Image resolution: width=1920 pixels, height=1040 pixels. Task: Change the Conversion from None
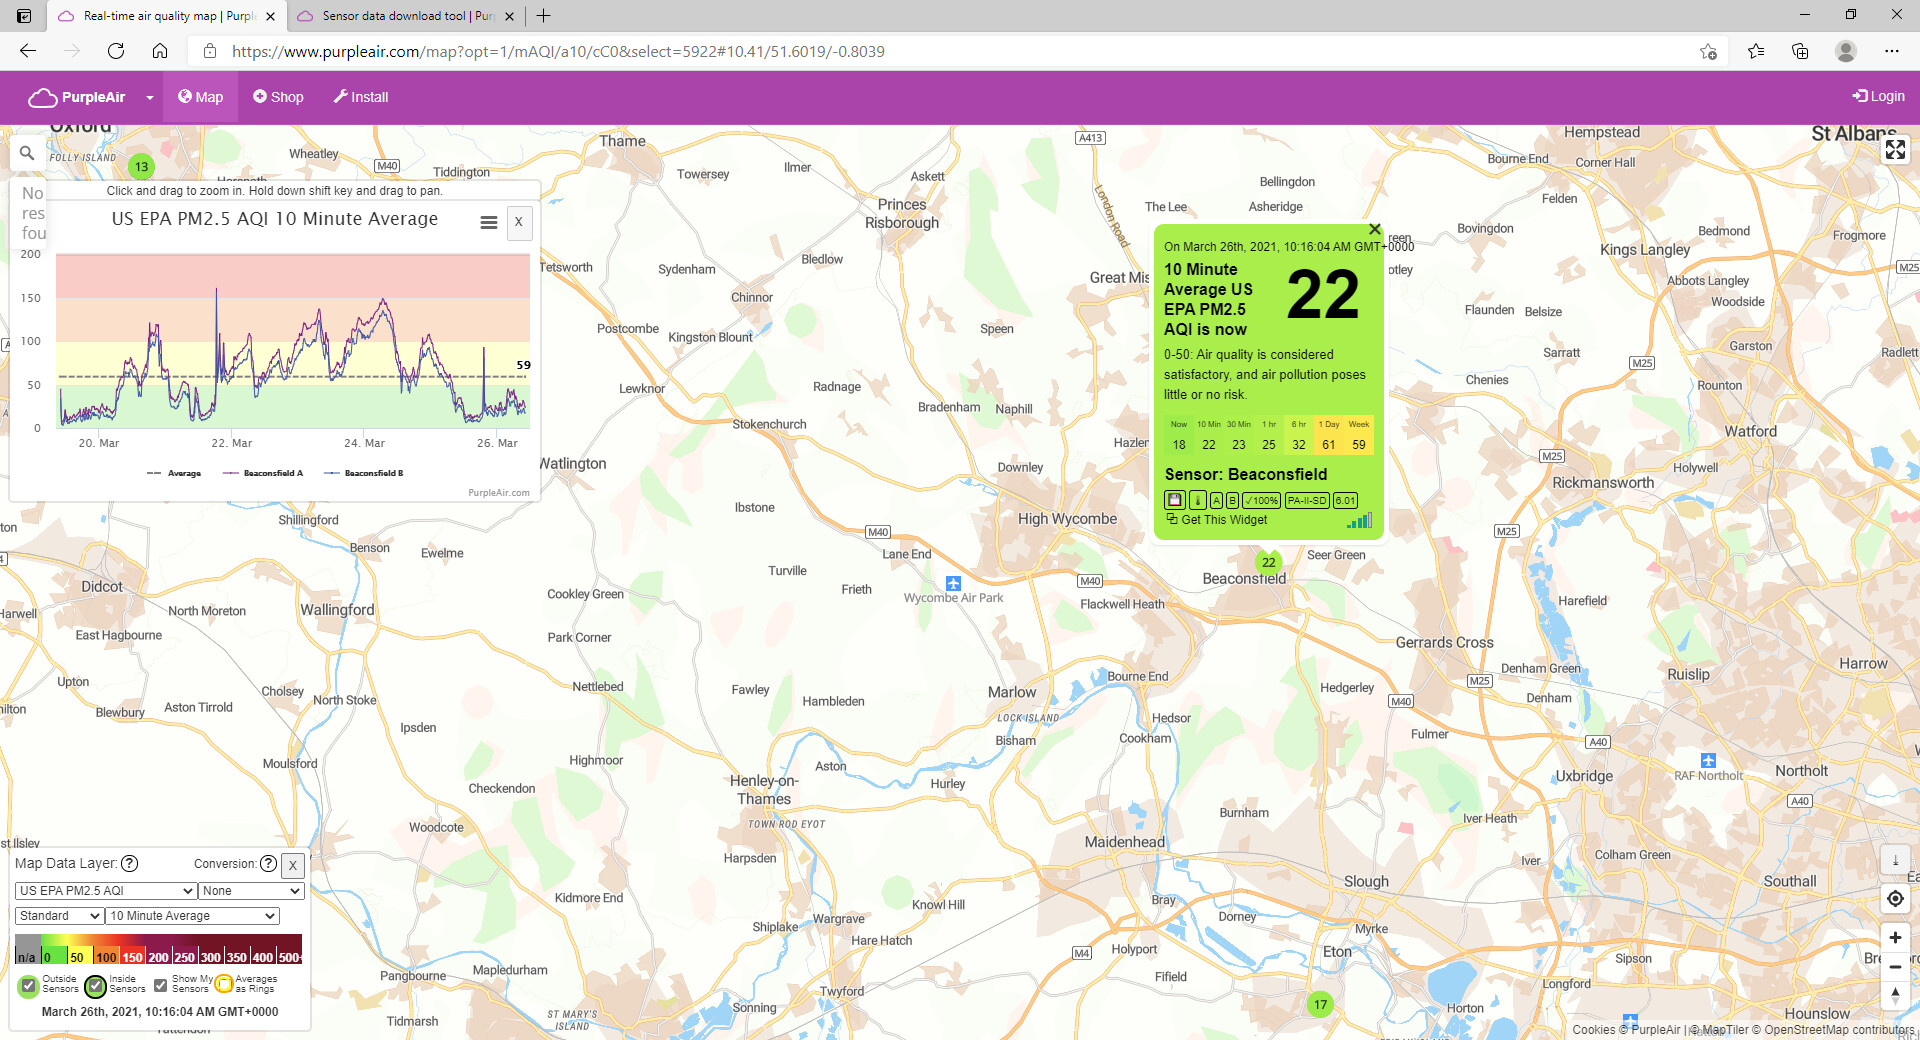(251, 890)
